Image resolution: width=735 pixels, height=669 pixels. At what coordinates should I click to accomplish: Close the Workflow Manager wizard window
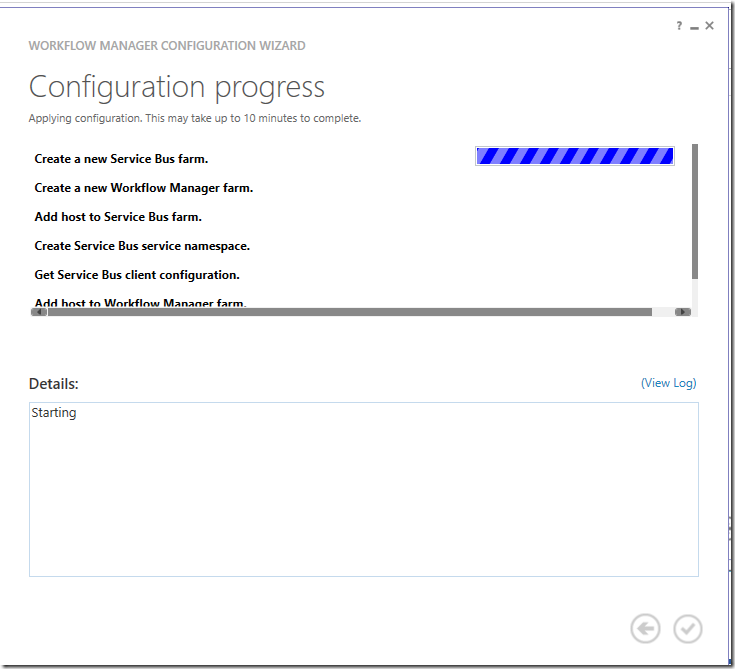710,26
